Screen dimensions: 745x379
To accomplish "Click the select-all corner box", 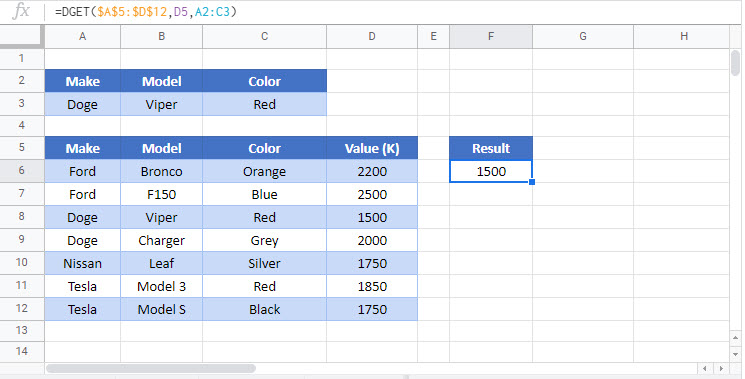I will (22, 37).
